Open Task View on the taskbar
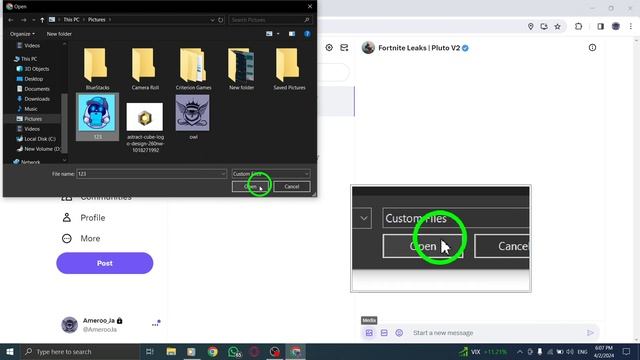640x360 pixels. point(150,352)
